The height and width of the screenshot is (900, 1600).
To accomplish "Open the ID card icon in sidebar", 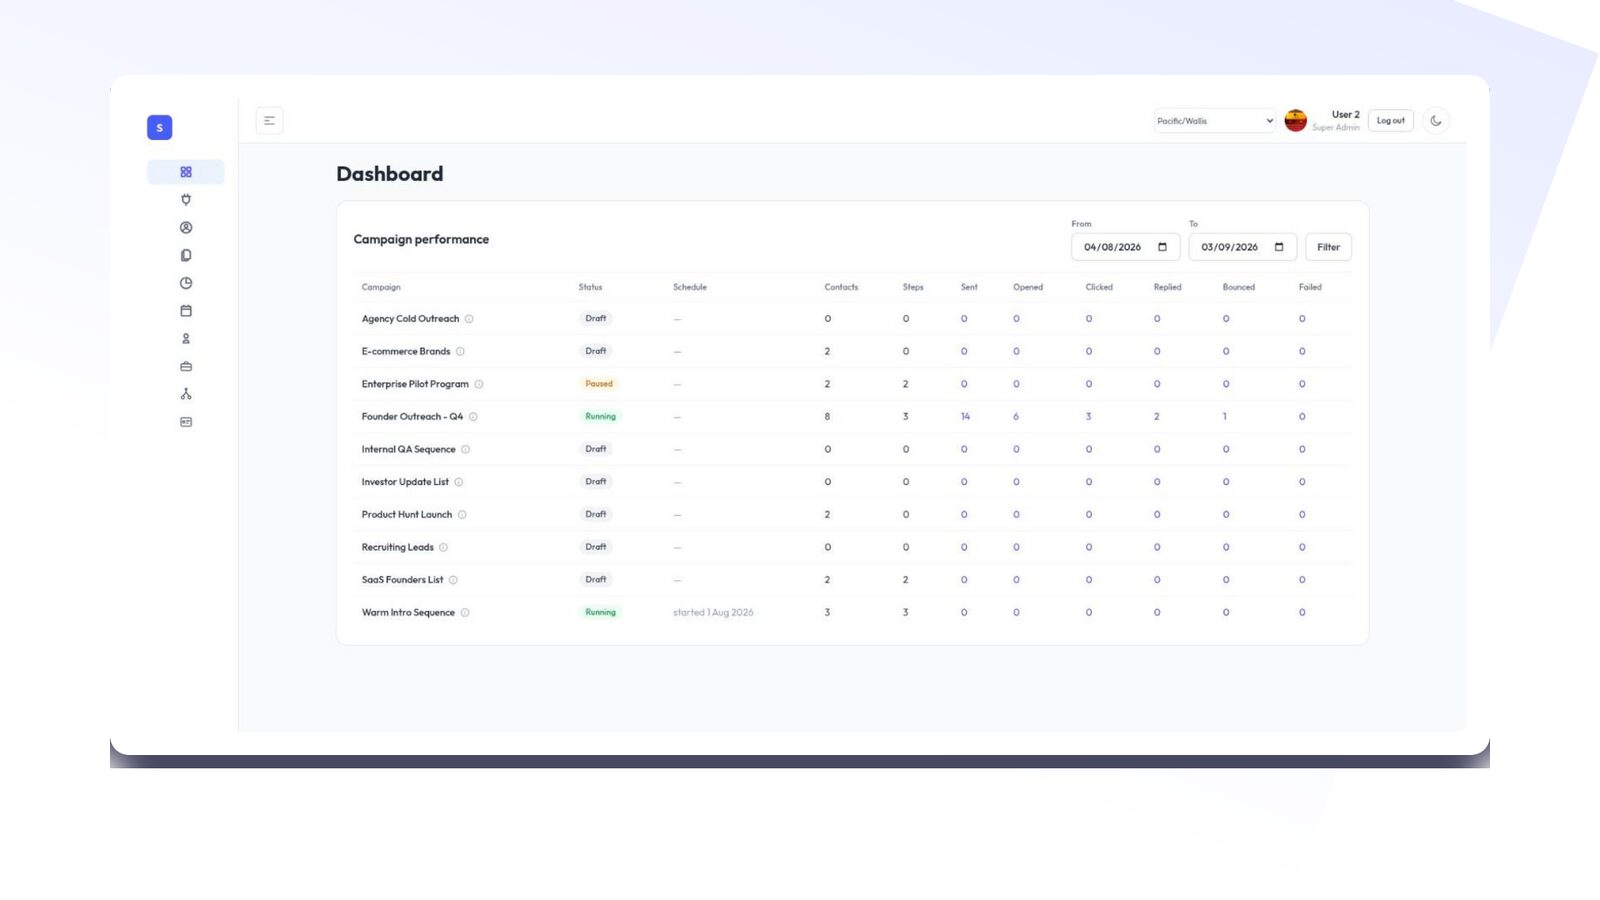I will (x=186, y=422).
